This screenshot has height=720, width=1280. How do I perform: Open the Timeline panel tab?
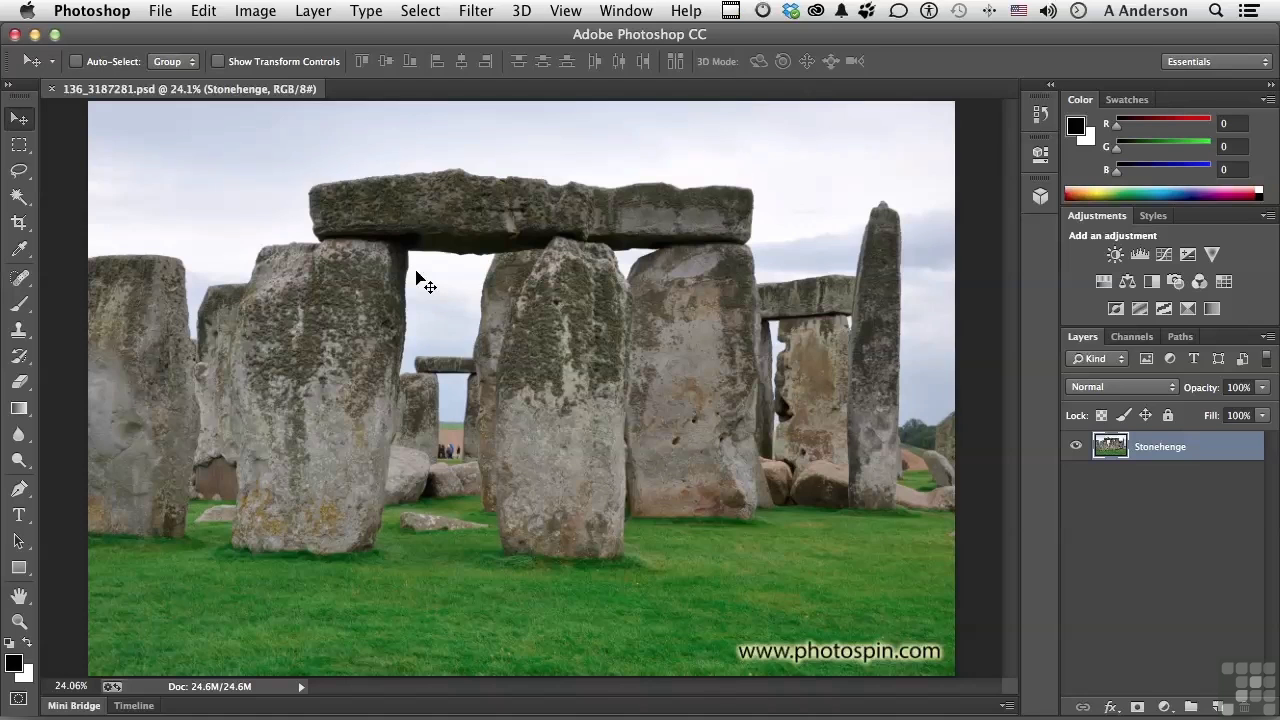pos(133,706)
